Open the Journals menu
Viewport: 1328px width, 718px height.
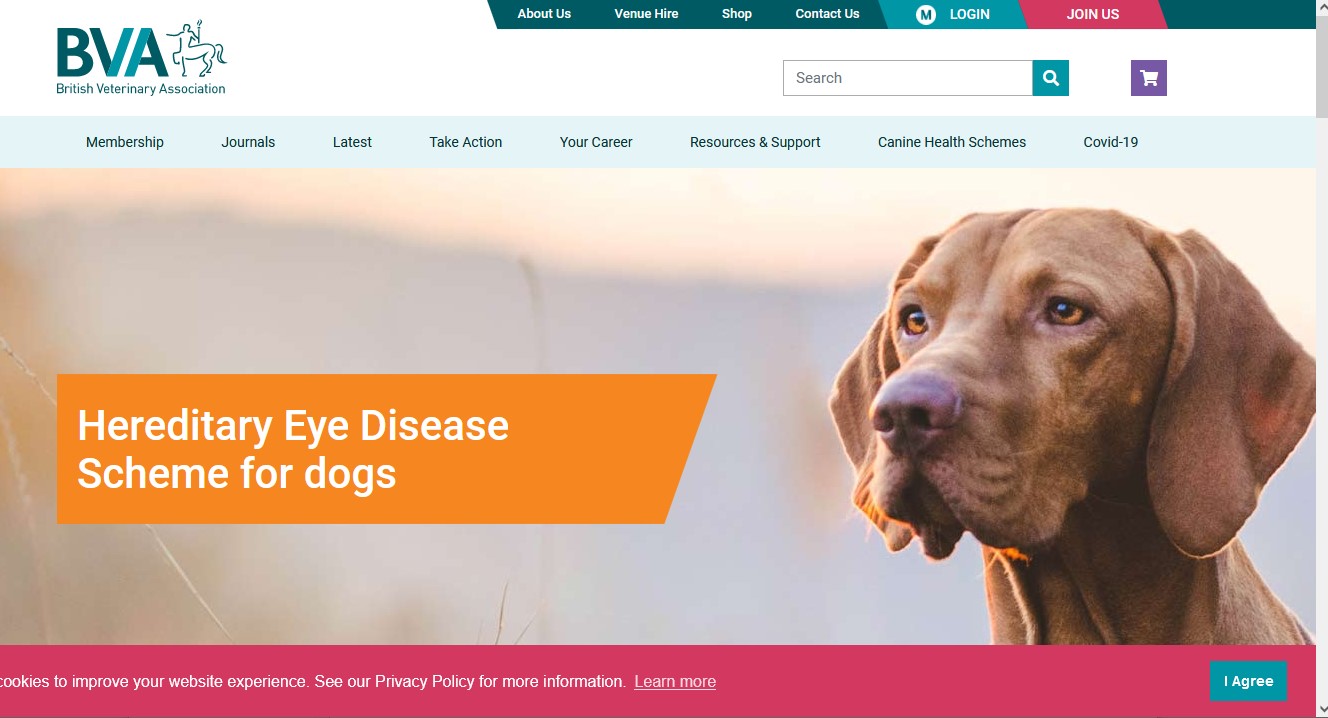pos(248,142)
